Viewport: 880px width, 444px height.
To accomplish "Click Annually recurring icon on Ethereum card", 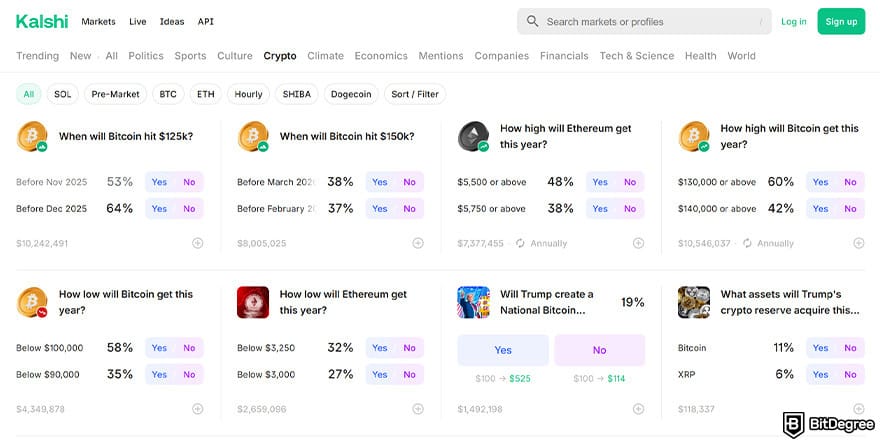I will coord(520,243).
